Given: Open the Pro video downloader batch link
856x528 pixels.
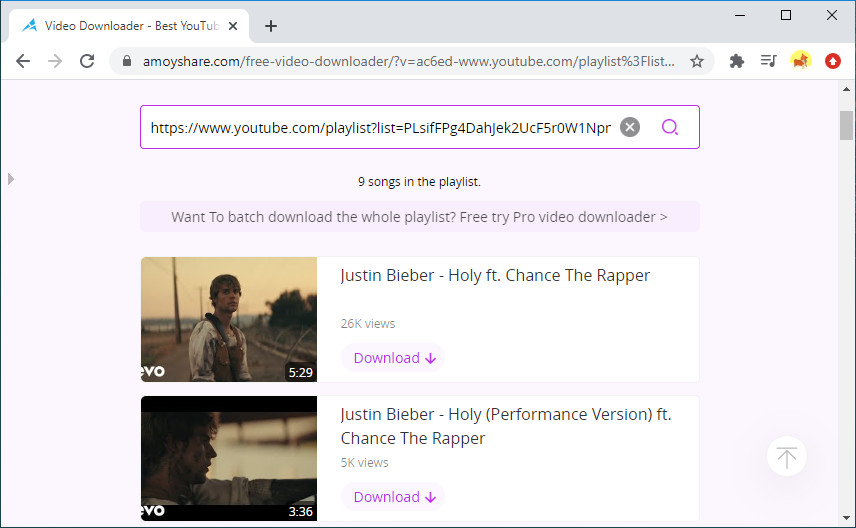Looking at the screenshot, I should pyautogui.click(x=419, y=217).
